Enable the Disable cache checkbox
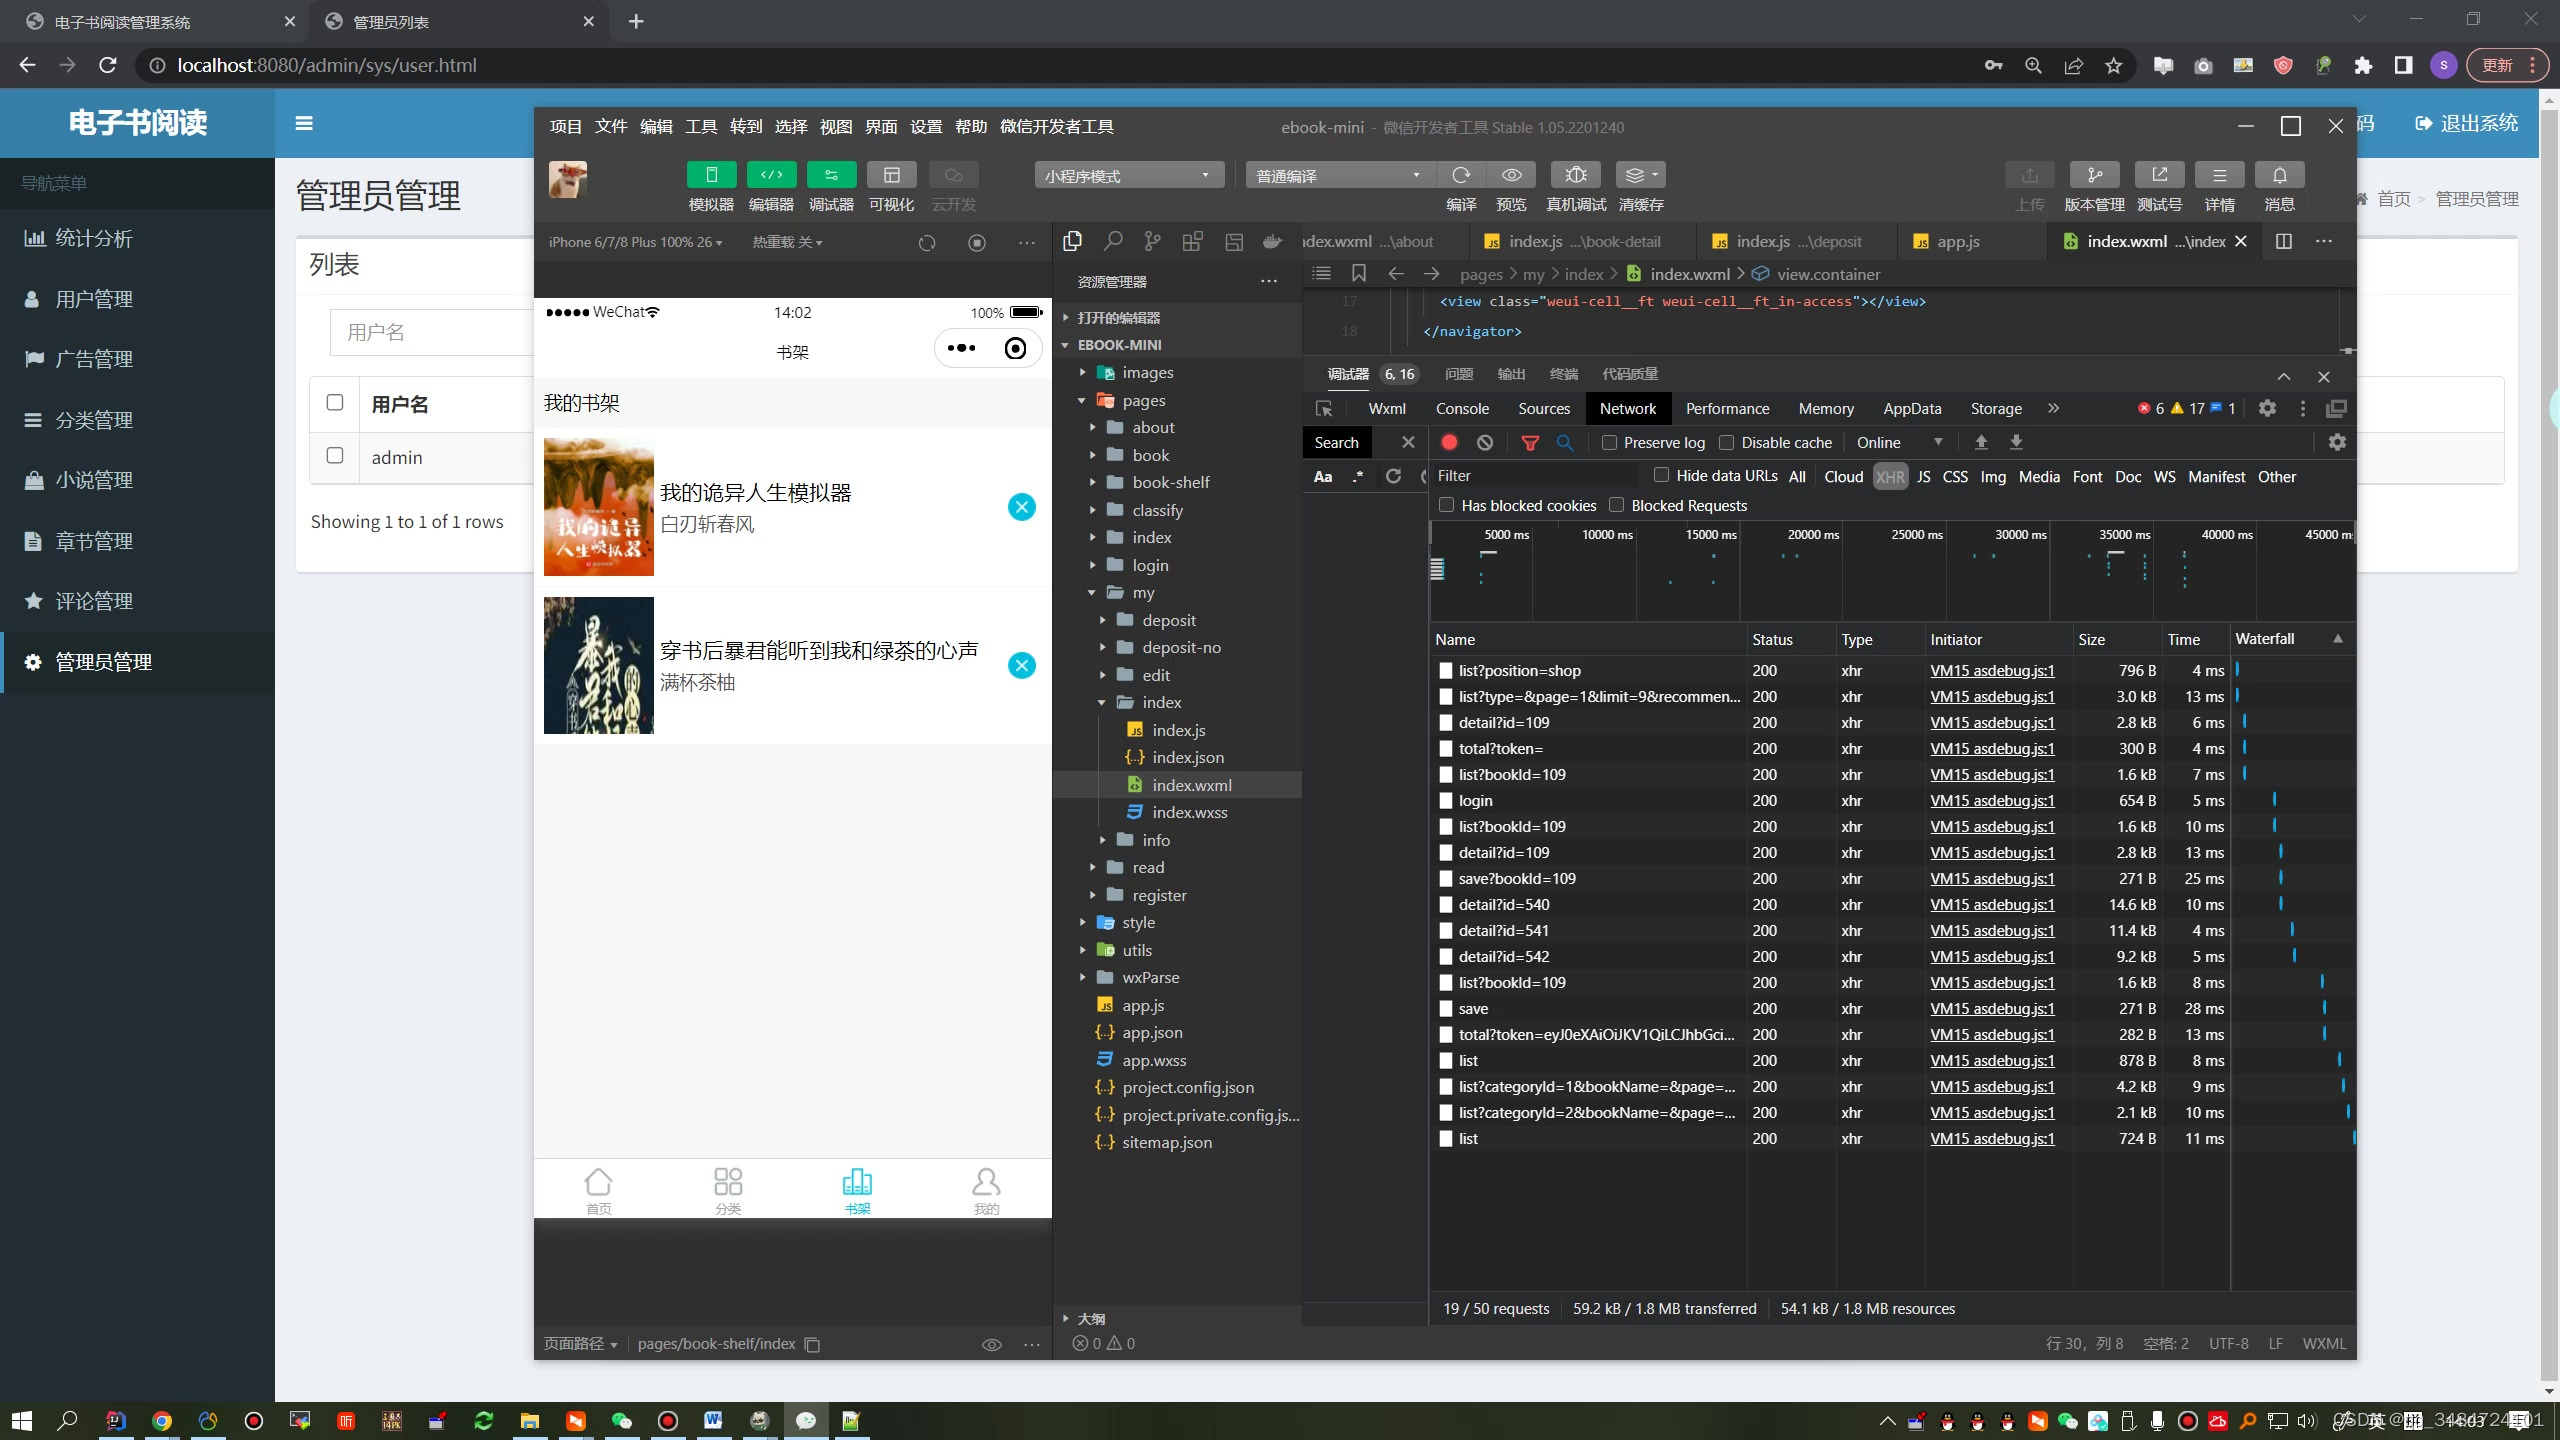Screen dimensions: 2560x1440 (1726, 442)
